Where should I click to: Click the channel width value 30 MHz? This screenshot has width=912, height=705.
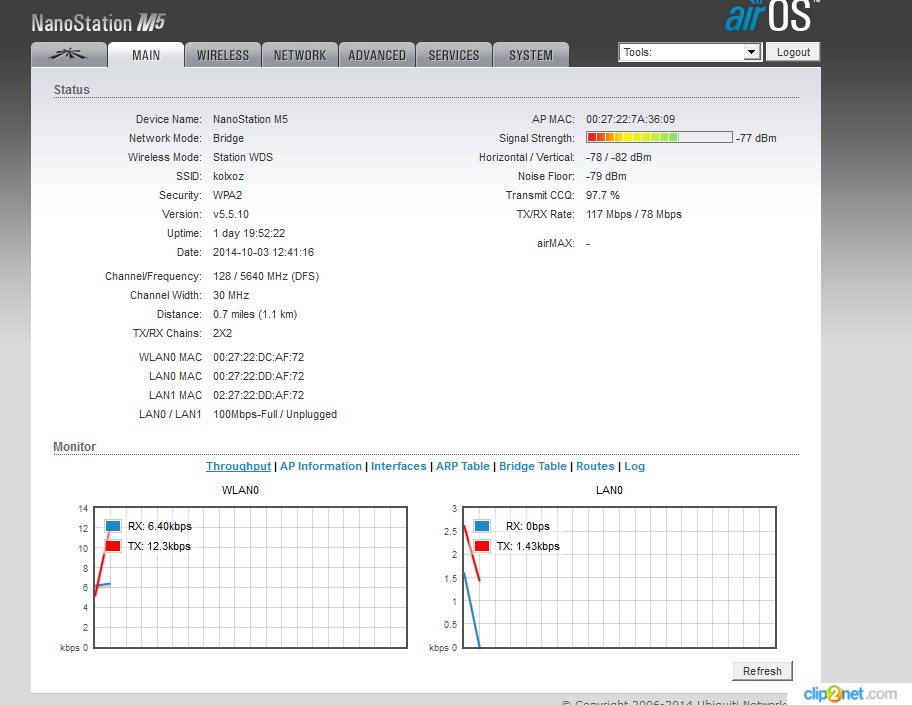coord(230,295)
